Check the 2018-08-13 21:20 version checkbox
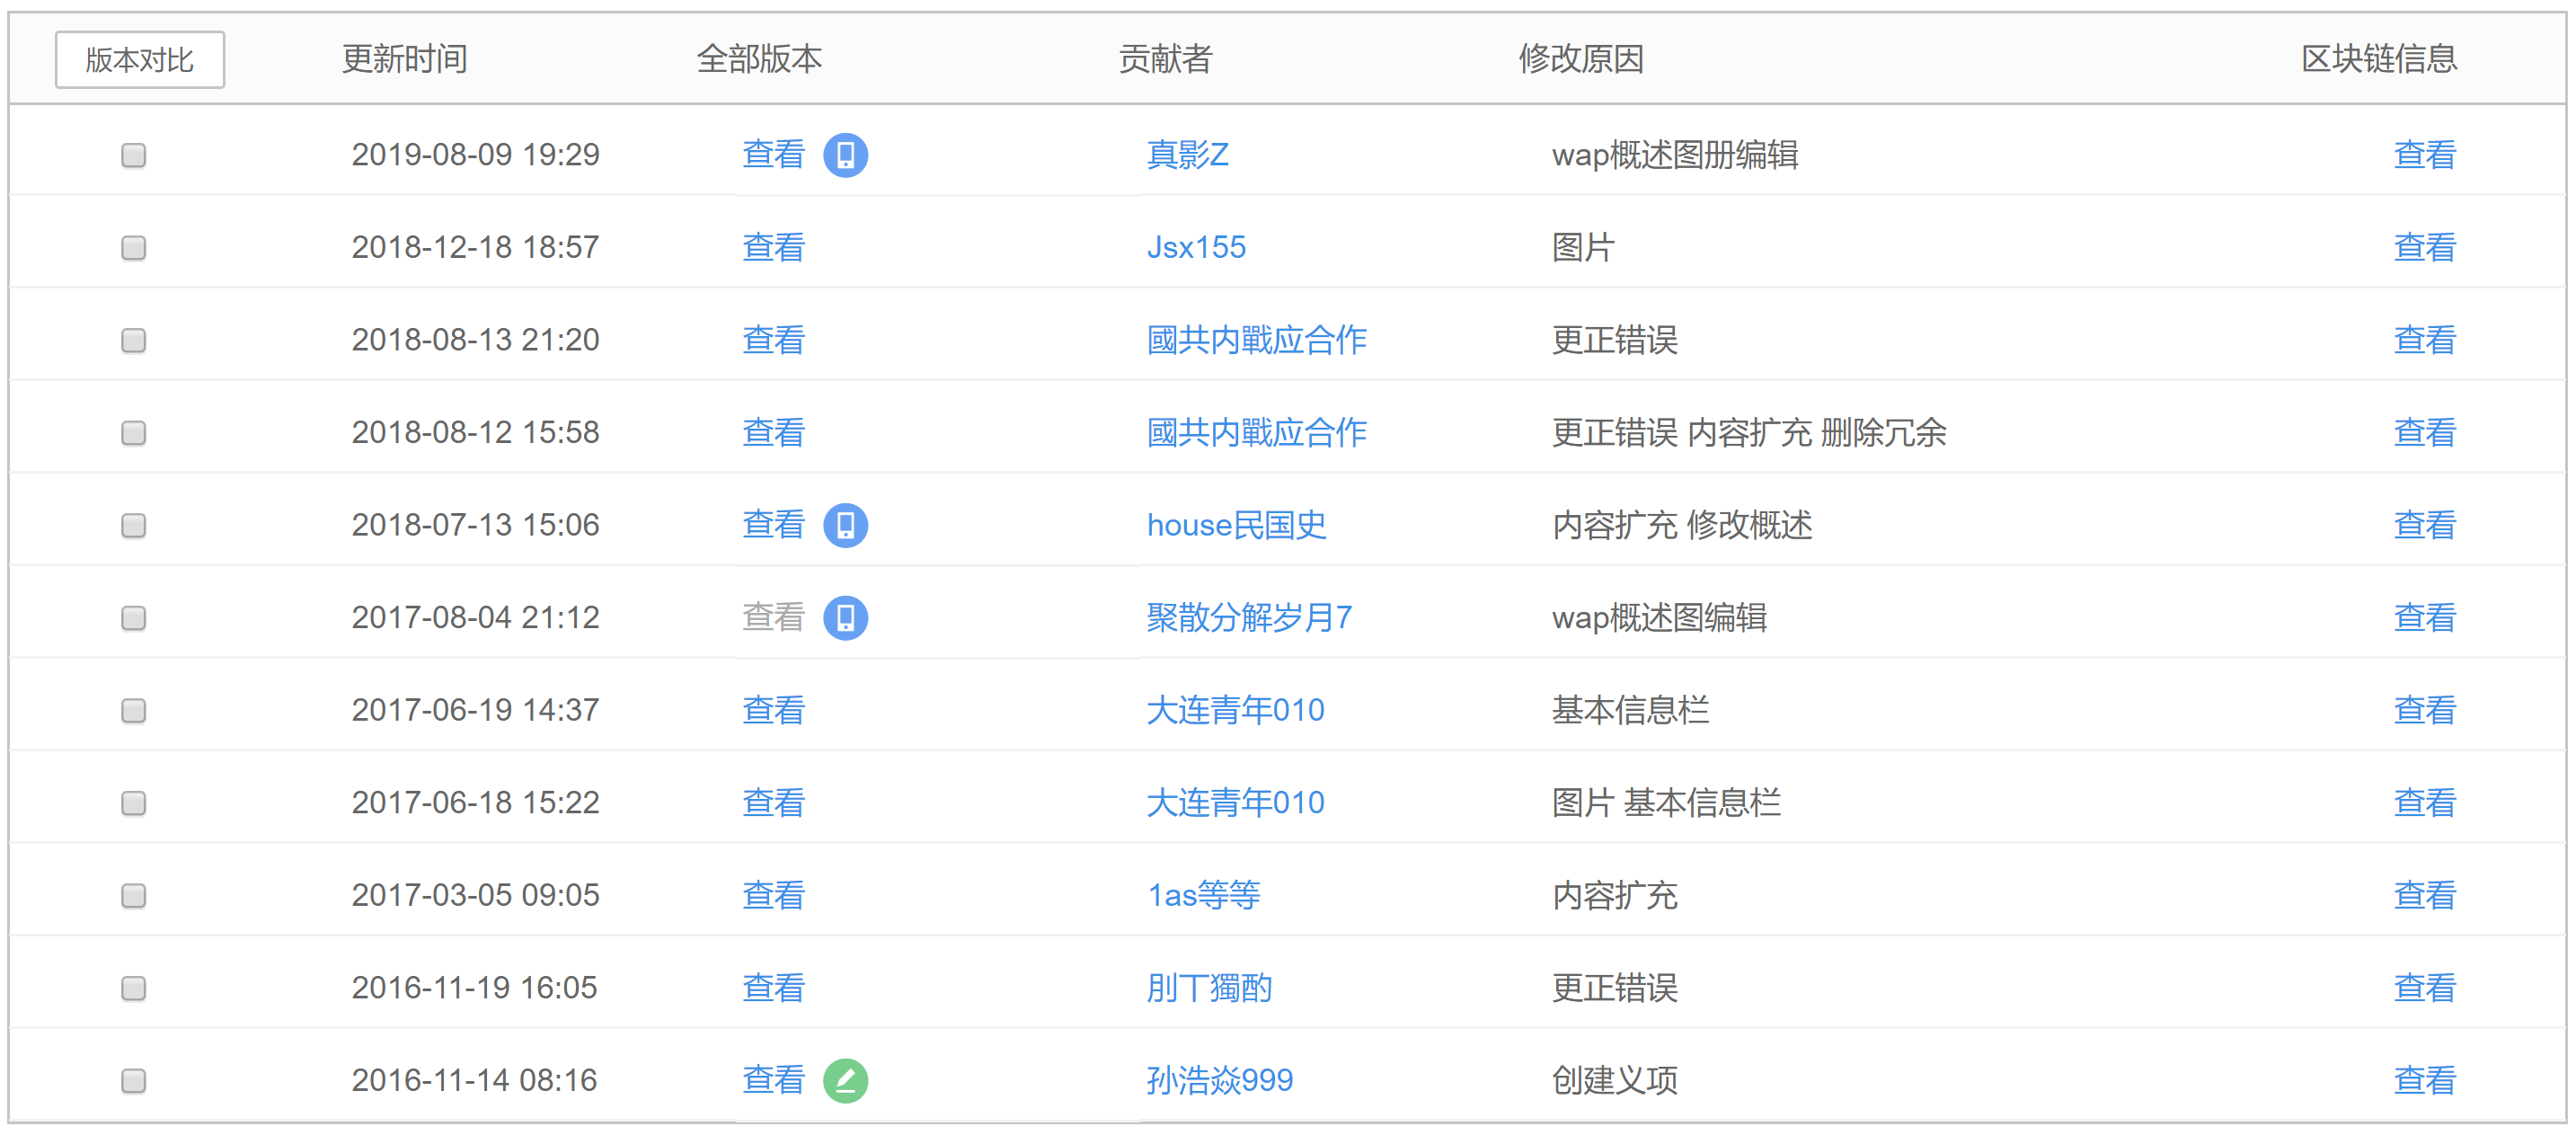2576x1135 pixels. 133,340
